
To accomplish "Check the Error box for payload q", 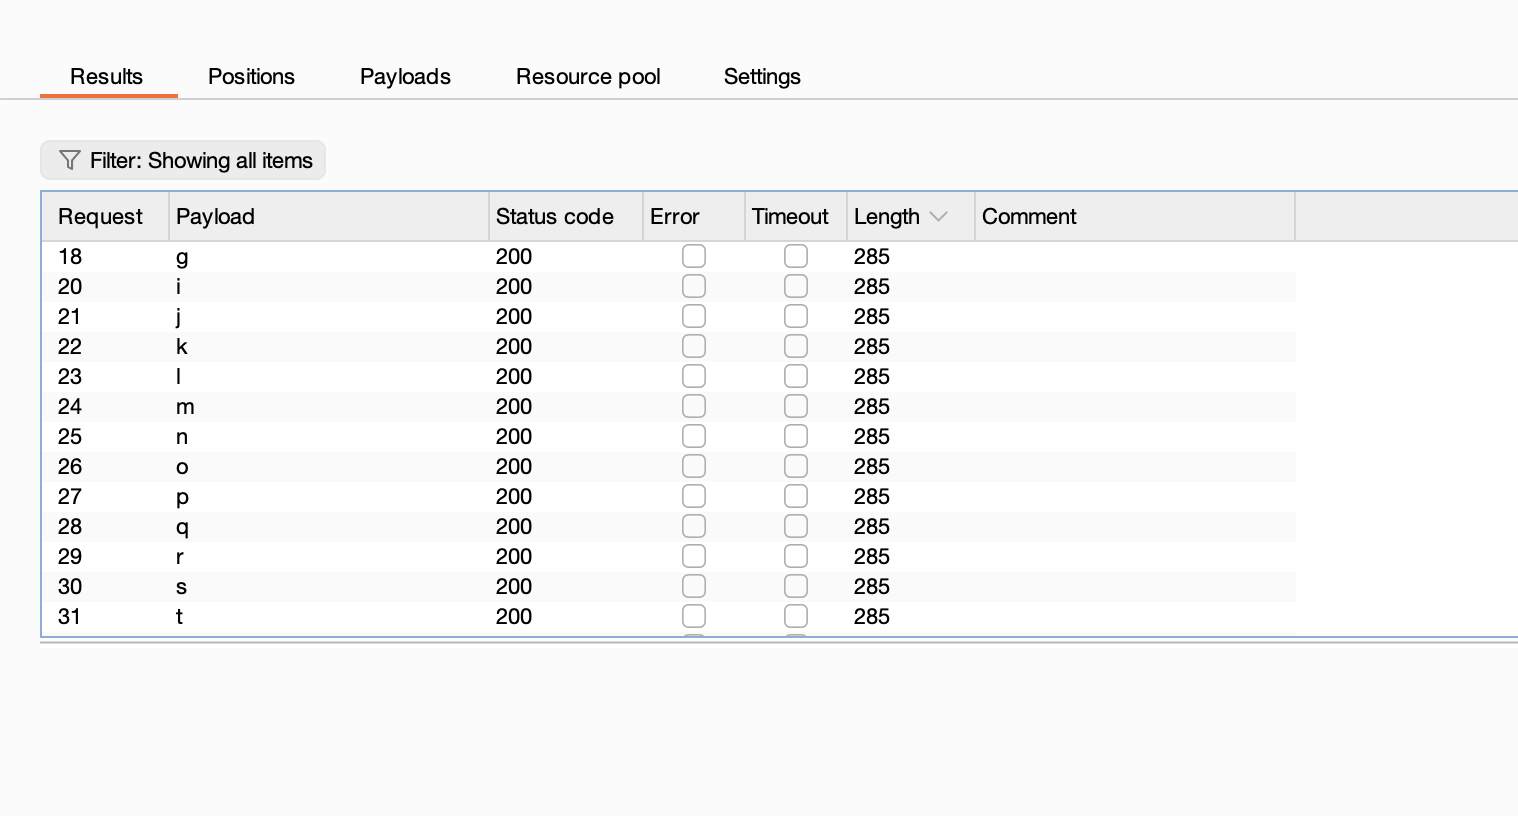I will pyautogui.click(x=693, y=527).
